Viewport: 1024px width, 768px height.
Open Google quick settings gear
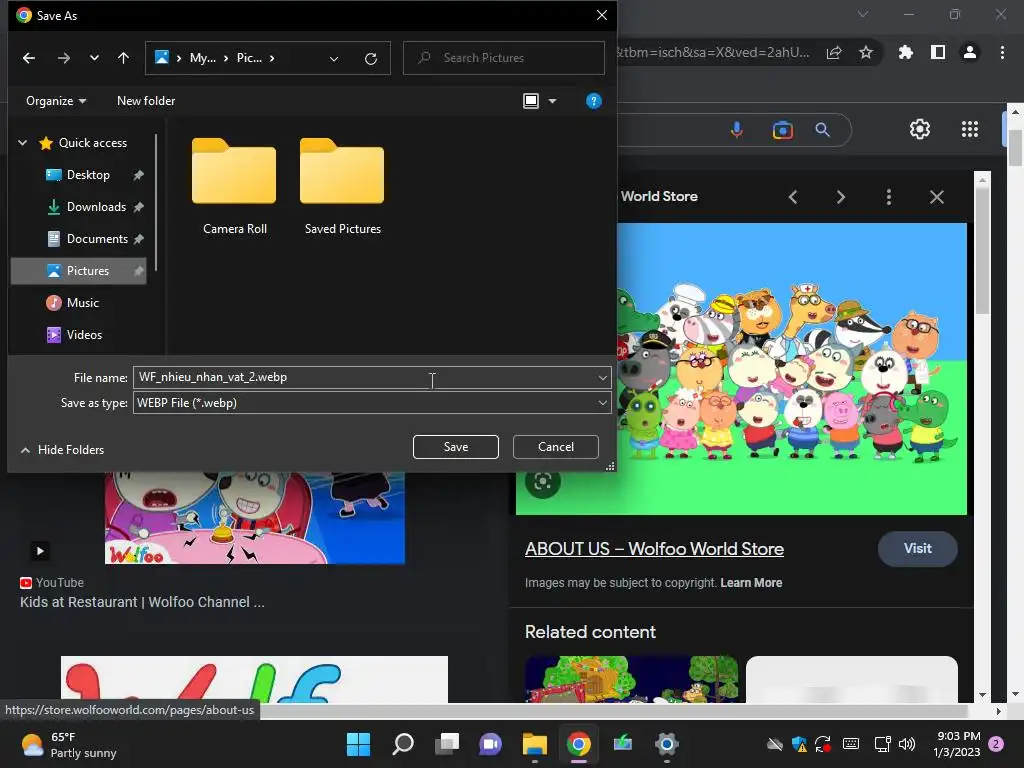coord(920,129)
